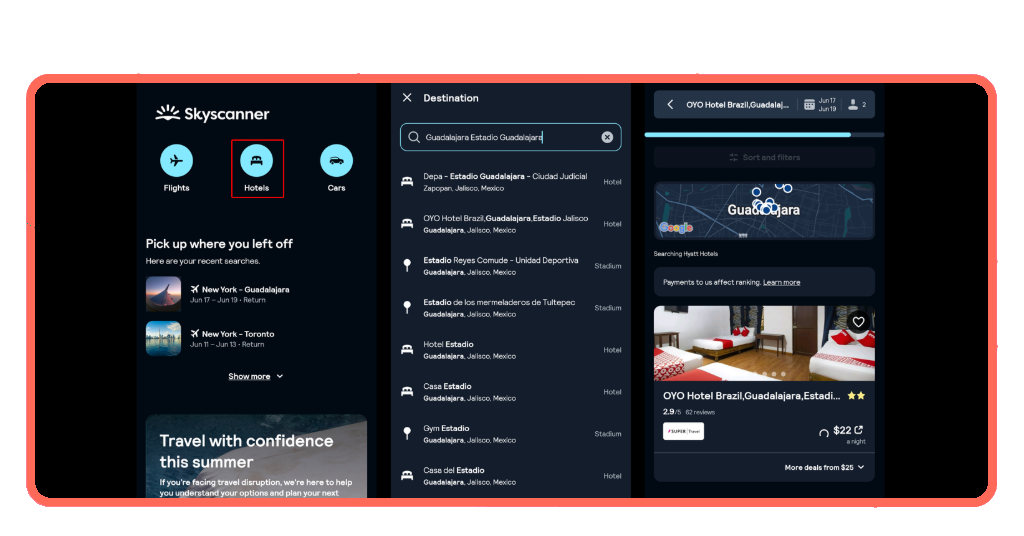This screenshot has width=1024, height=536.
Task: Open the Jun 17 - Jun 19 date picker
Action: tap(820, 104)
